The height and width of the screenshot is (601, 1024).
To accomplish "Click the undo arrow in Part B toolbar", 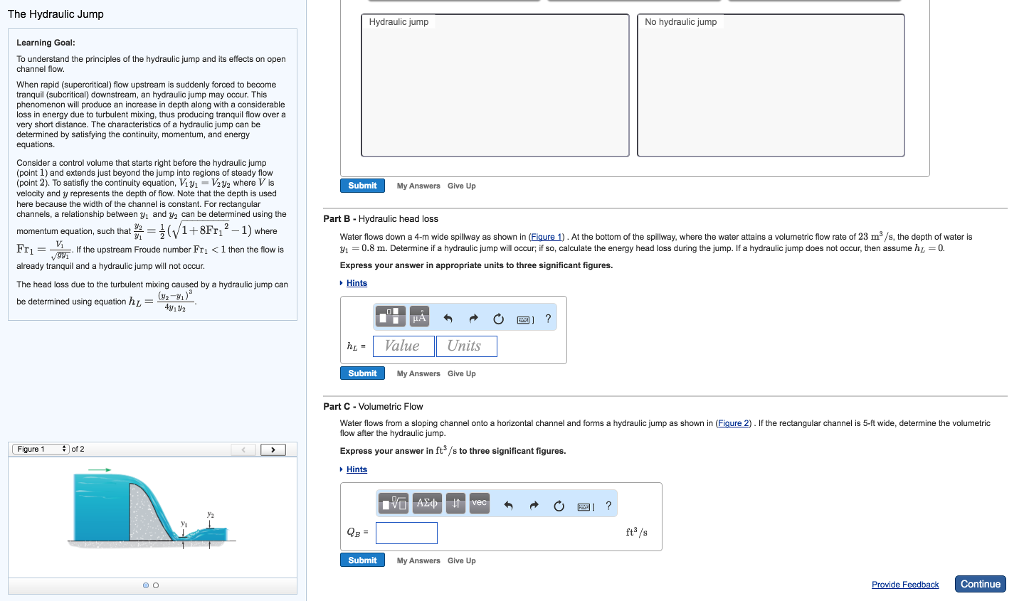I will click(448, 316).
